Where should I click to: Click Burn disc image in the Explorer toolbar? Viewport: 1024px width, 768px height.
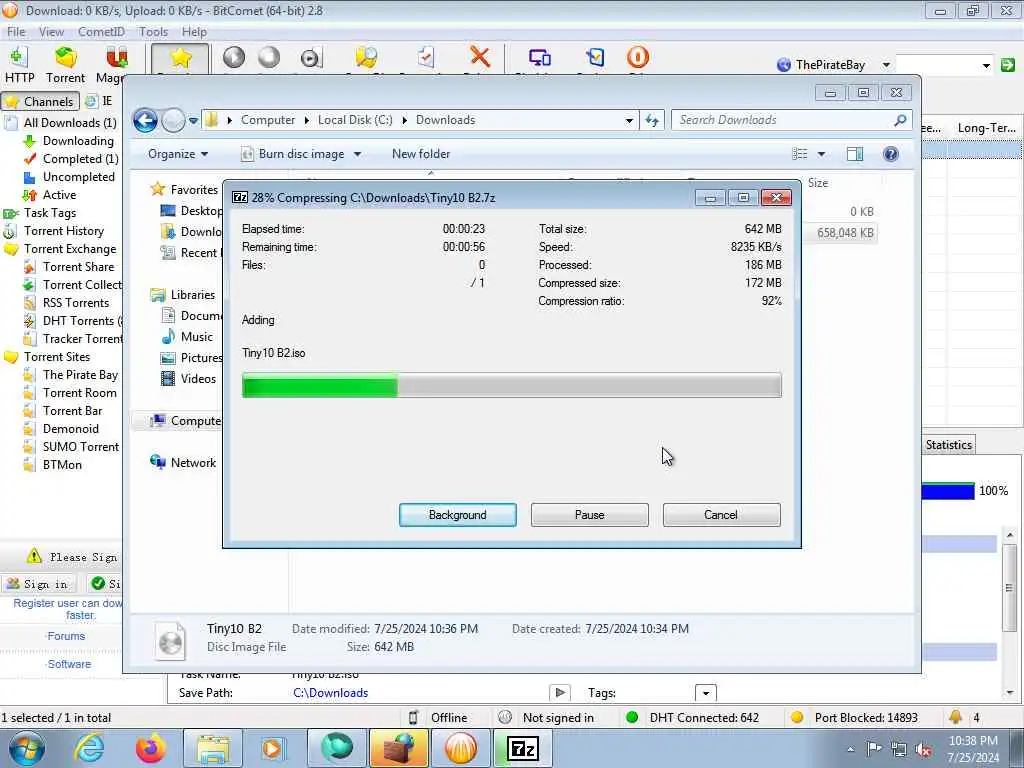293,154
